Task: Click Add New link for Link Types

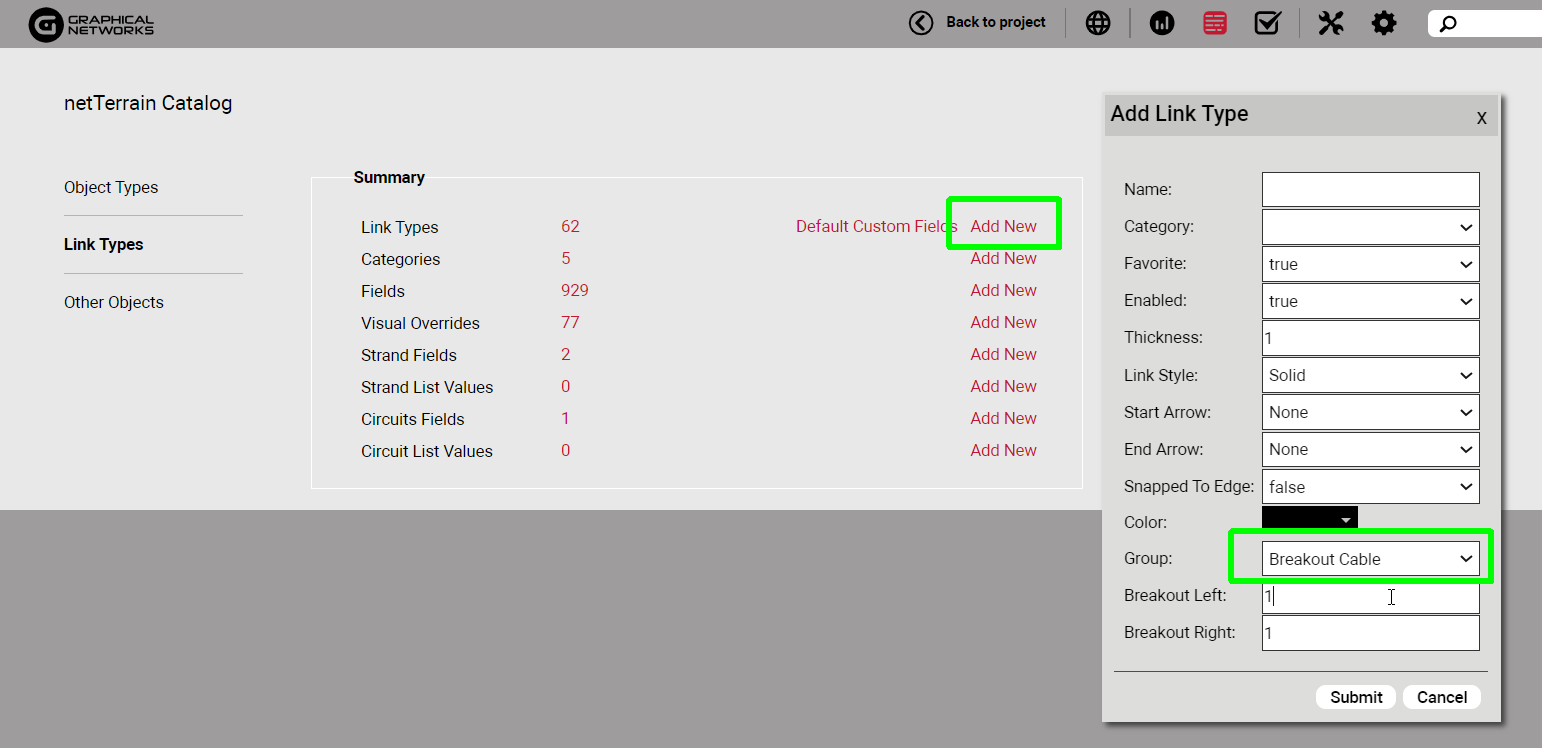Action: [x=1003, y=226]
